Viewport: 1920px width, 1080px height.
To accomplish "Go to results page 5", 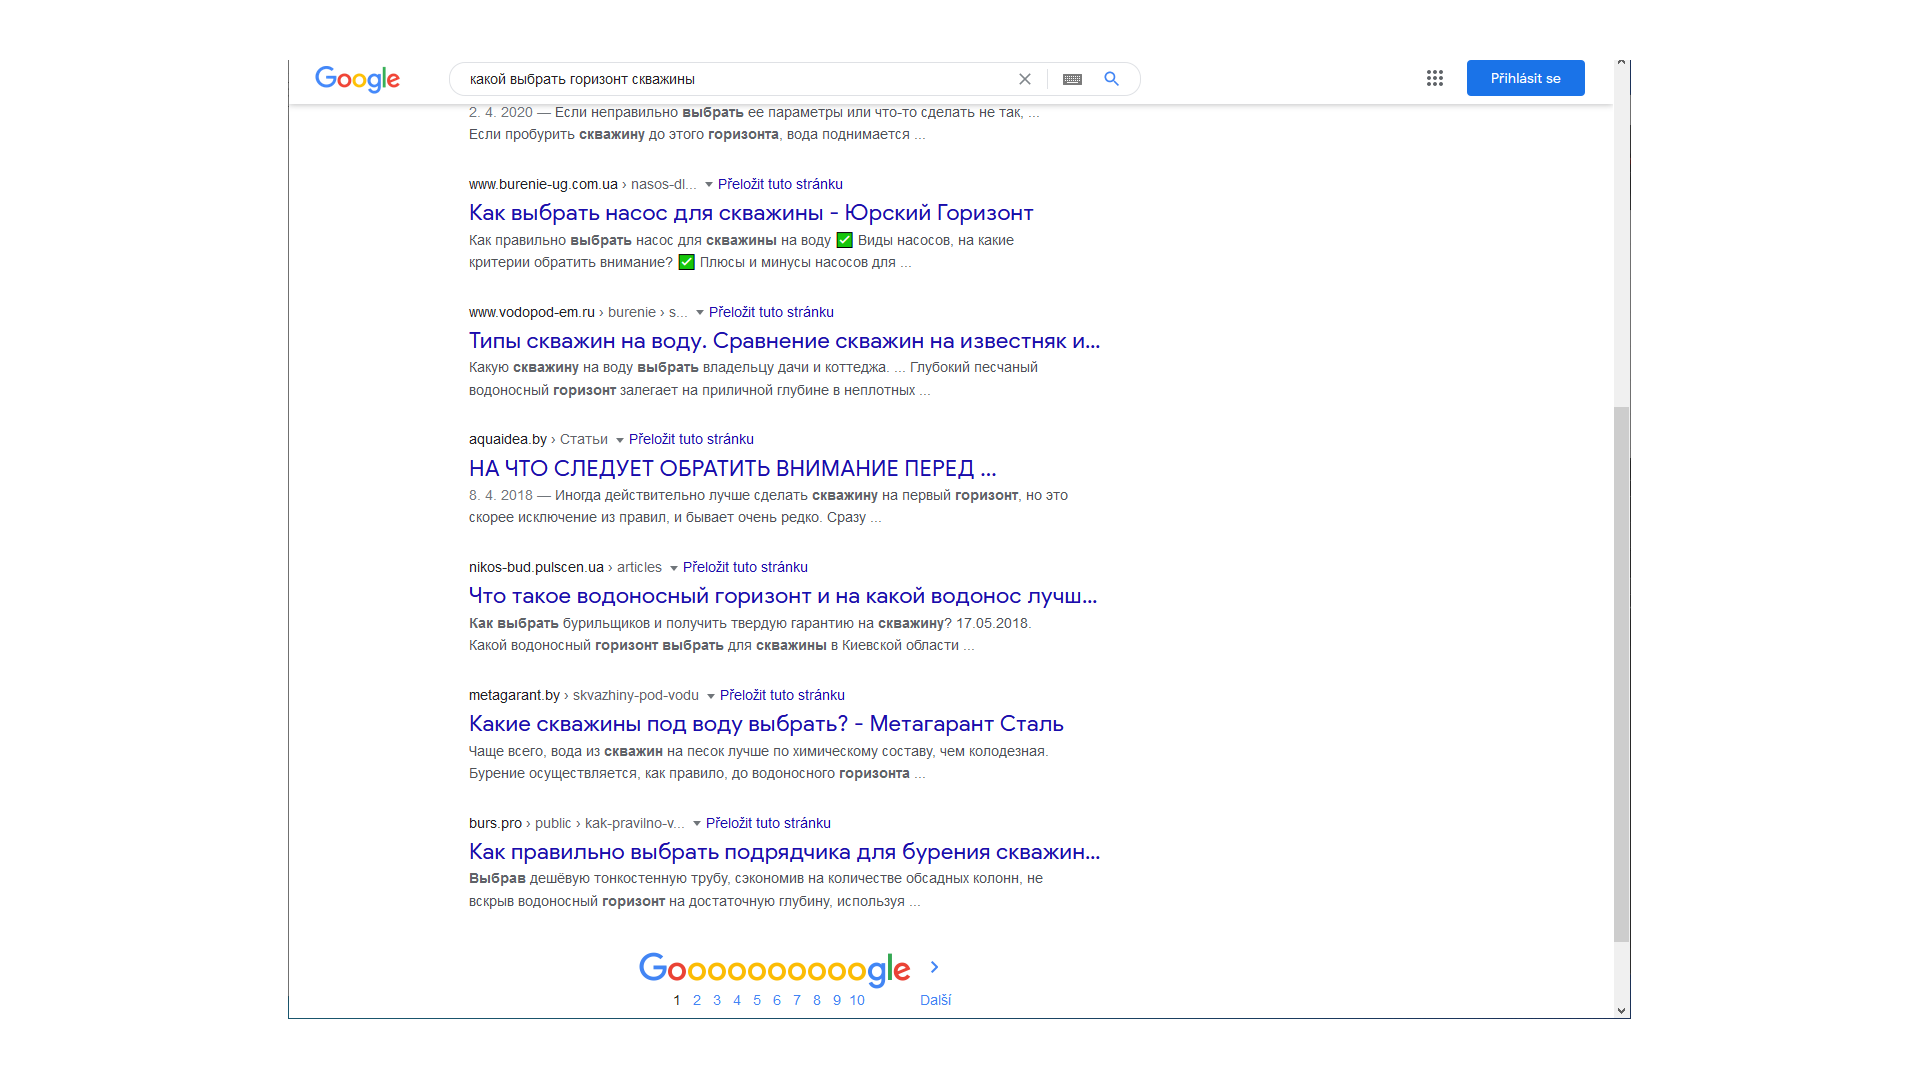I will [757, 1000].
